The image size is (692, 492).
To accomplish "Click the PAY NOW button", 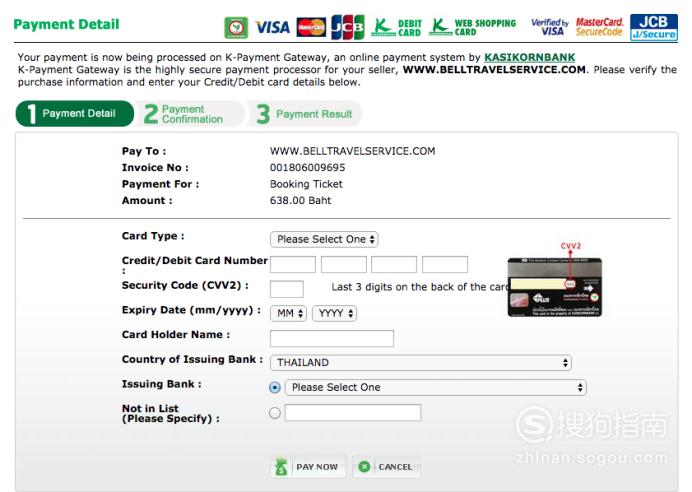I will (x=308, y=467).
